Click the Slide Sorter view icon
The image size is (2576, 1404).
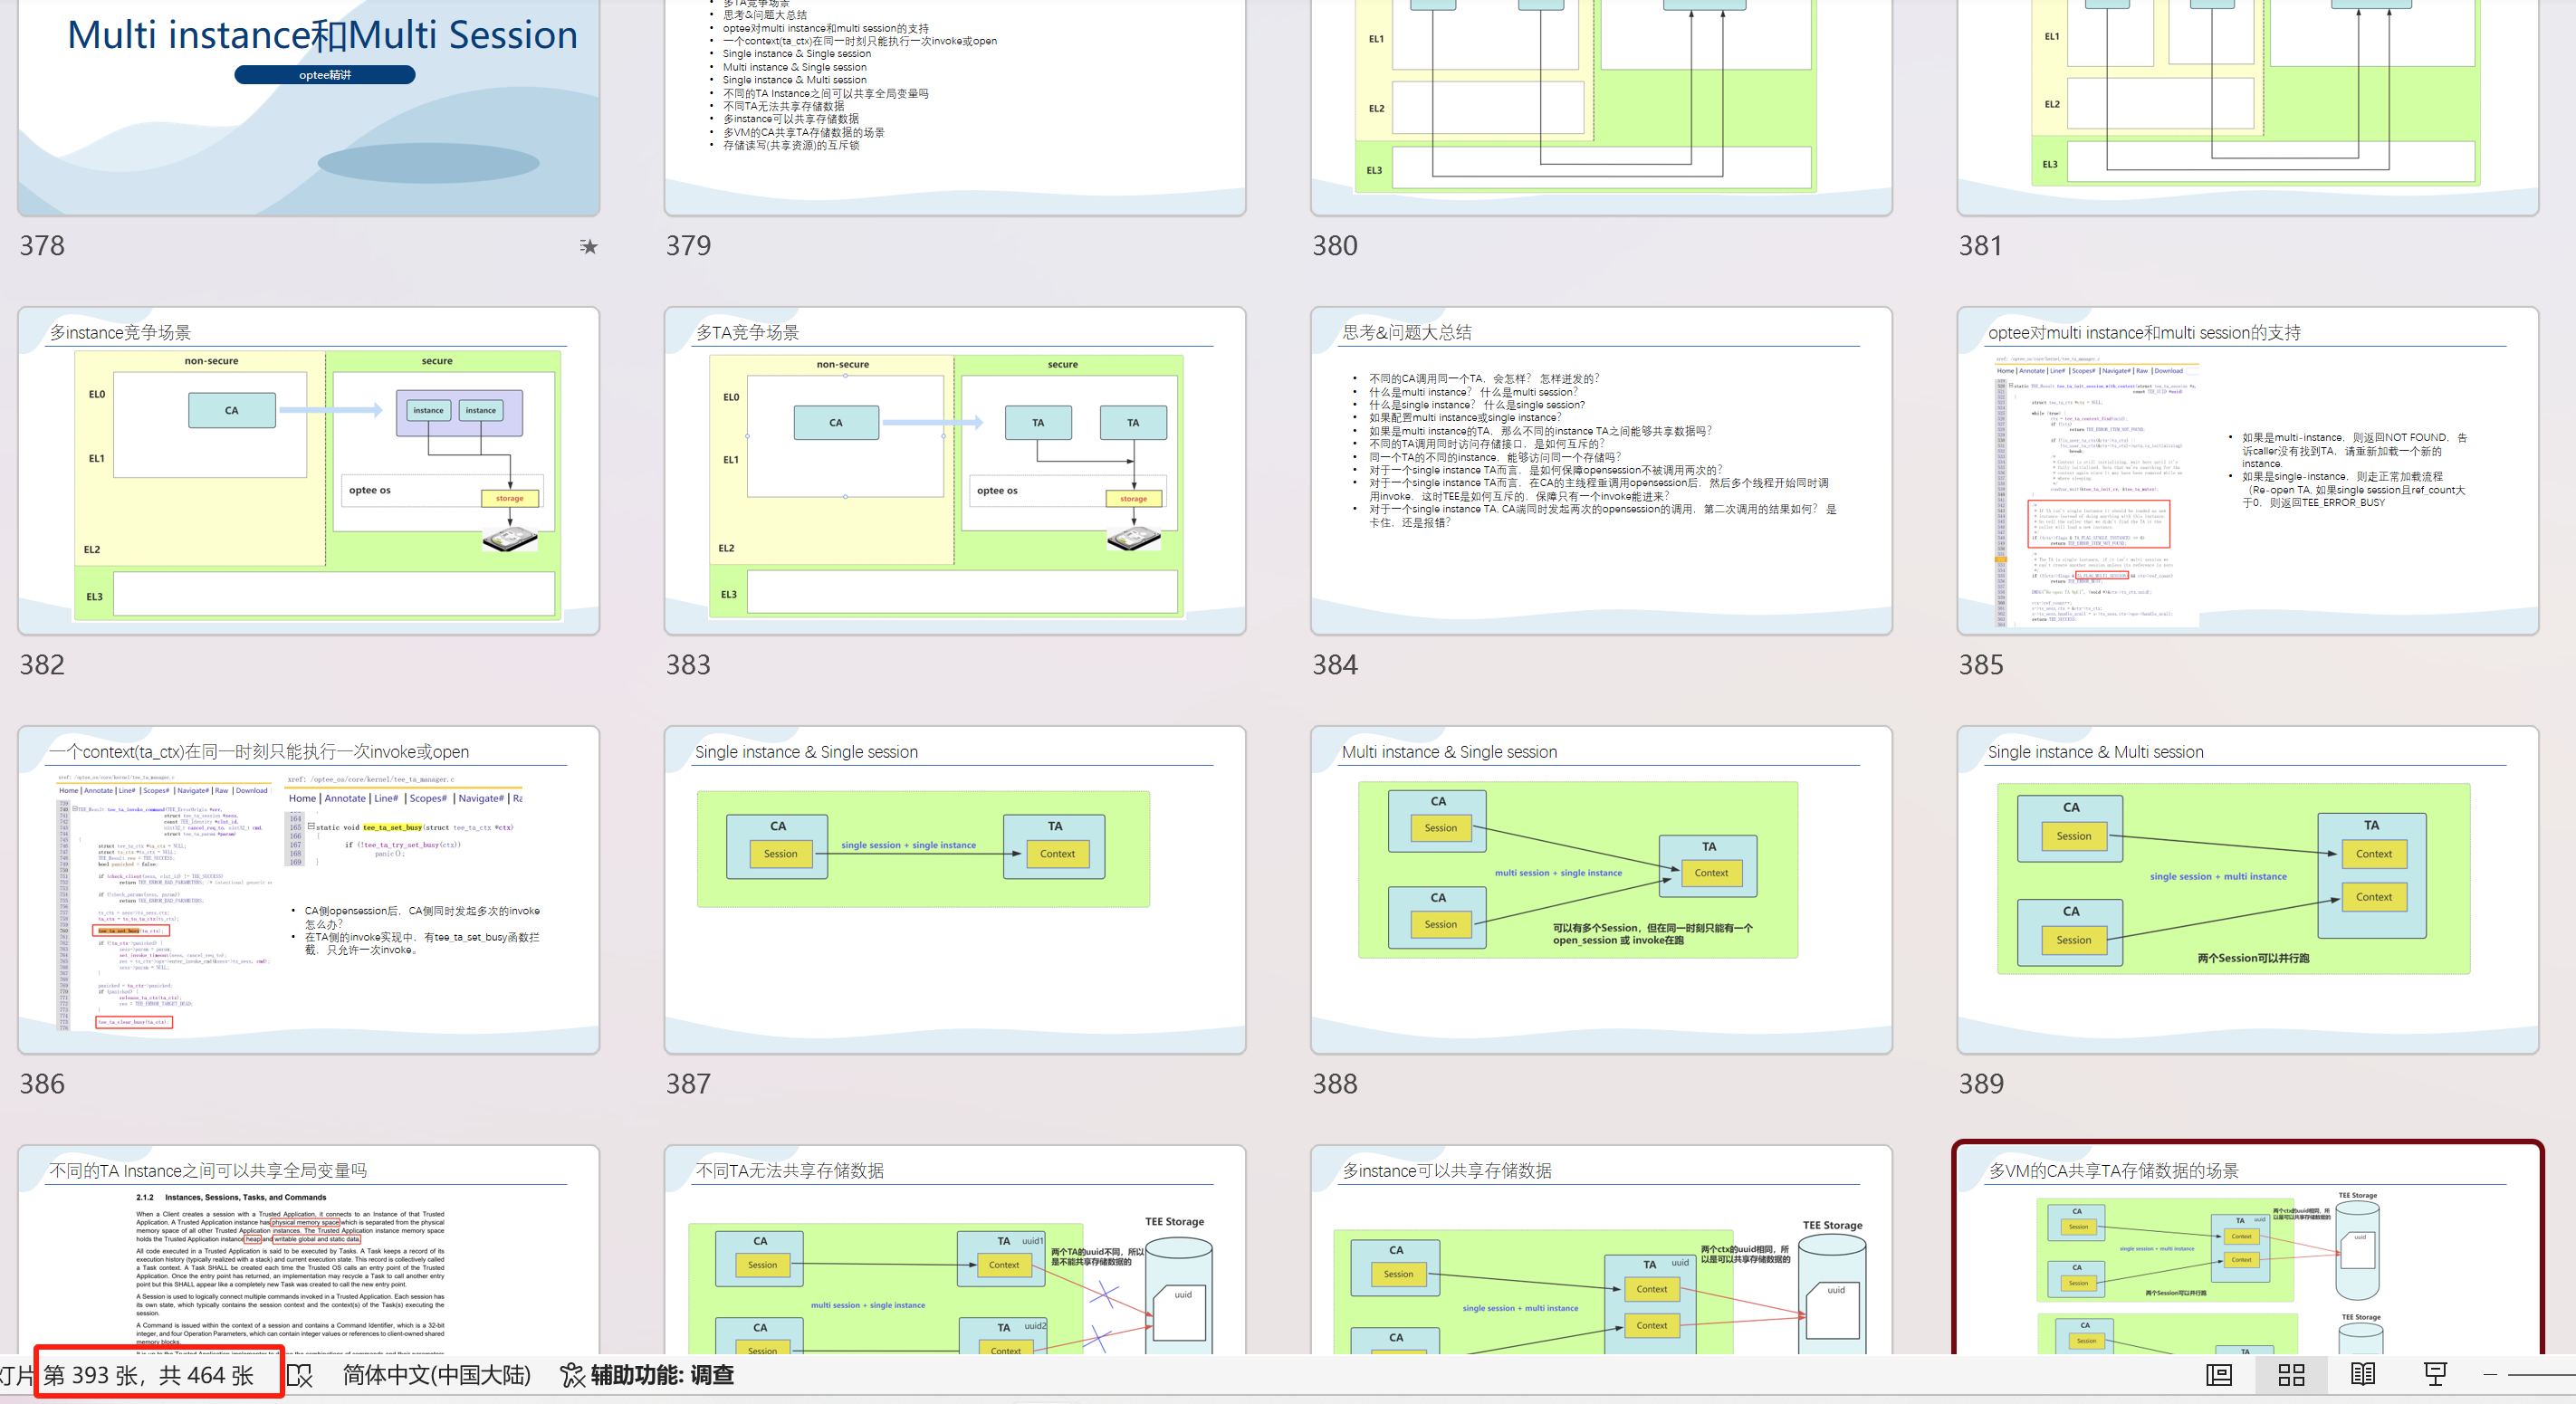coord(2291,1375)
